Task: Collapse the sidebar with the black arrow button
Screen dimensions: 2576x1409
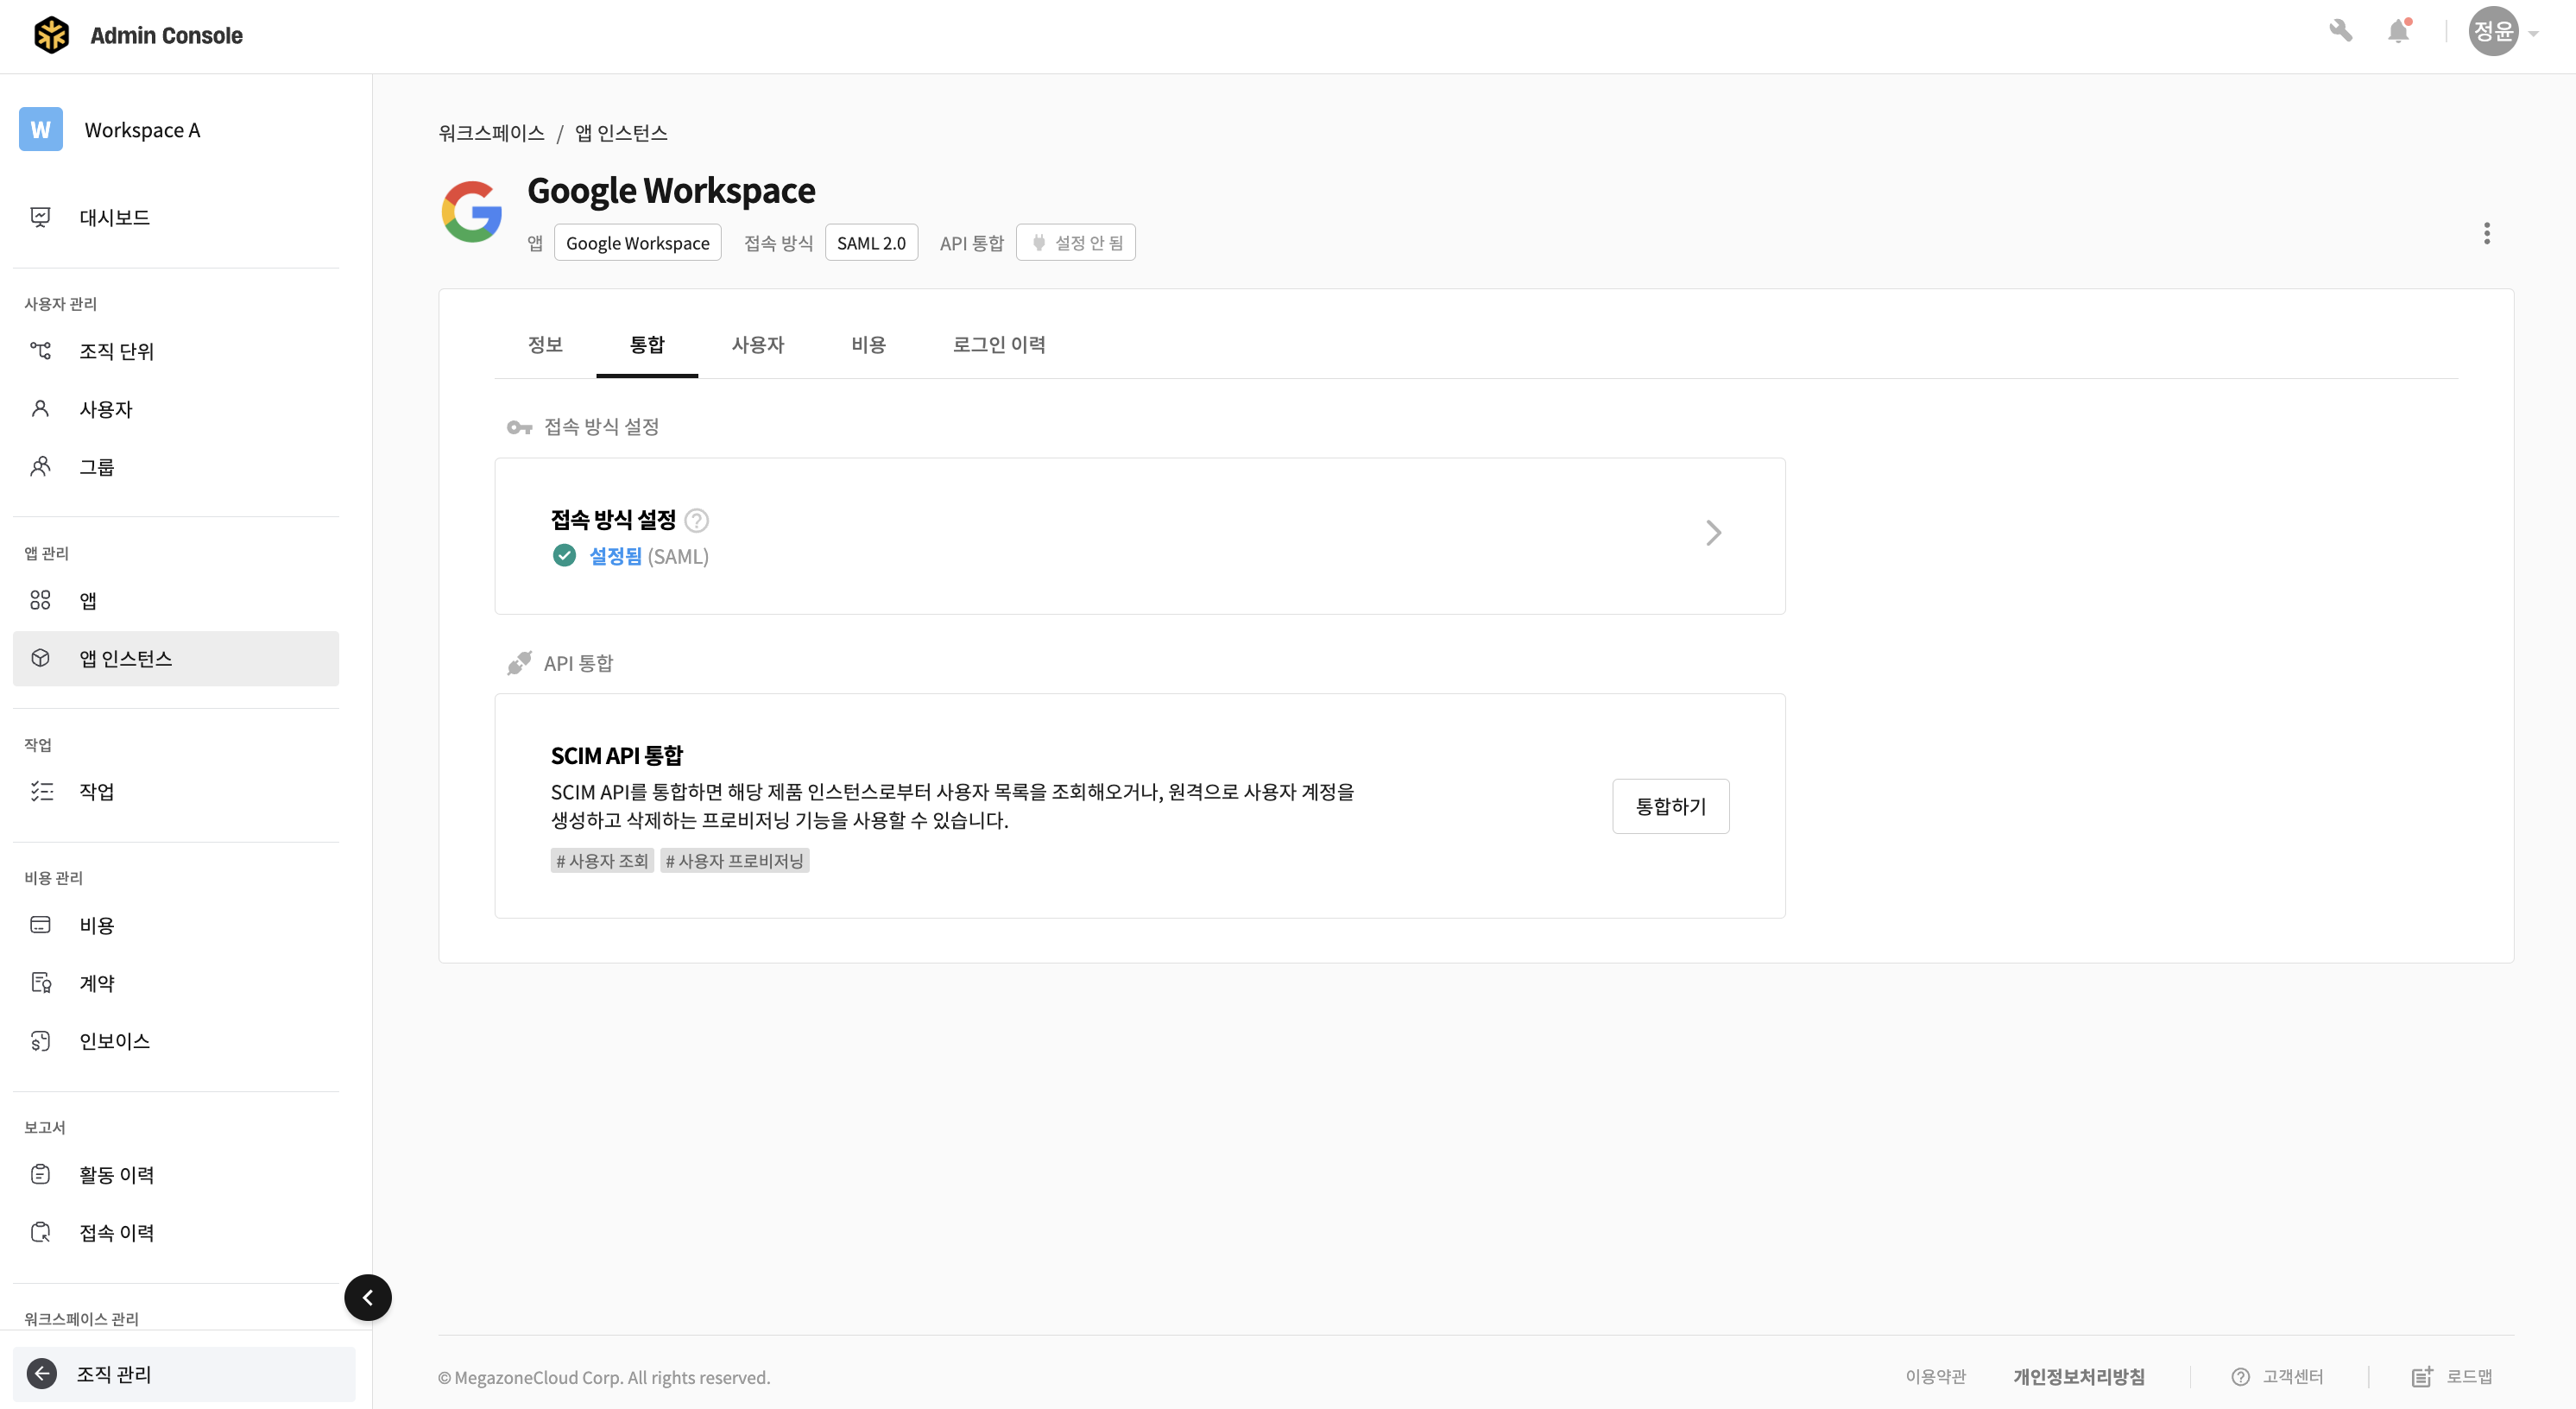Action: pyautogui.click(x=368, y=1297)
